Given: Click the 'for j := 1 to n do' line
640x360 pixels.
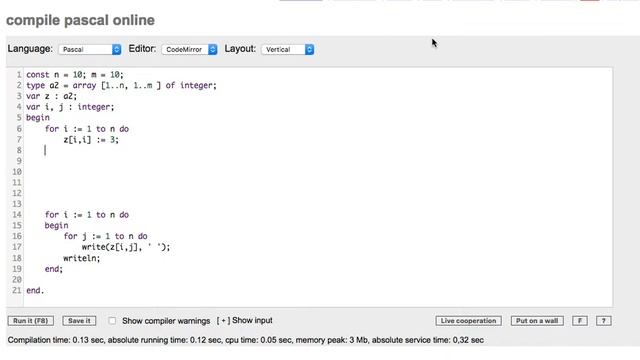Looking at the screenshot, I should coord(105,236).
